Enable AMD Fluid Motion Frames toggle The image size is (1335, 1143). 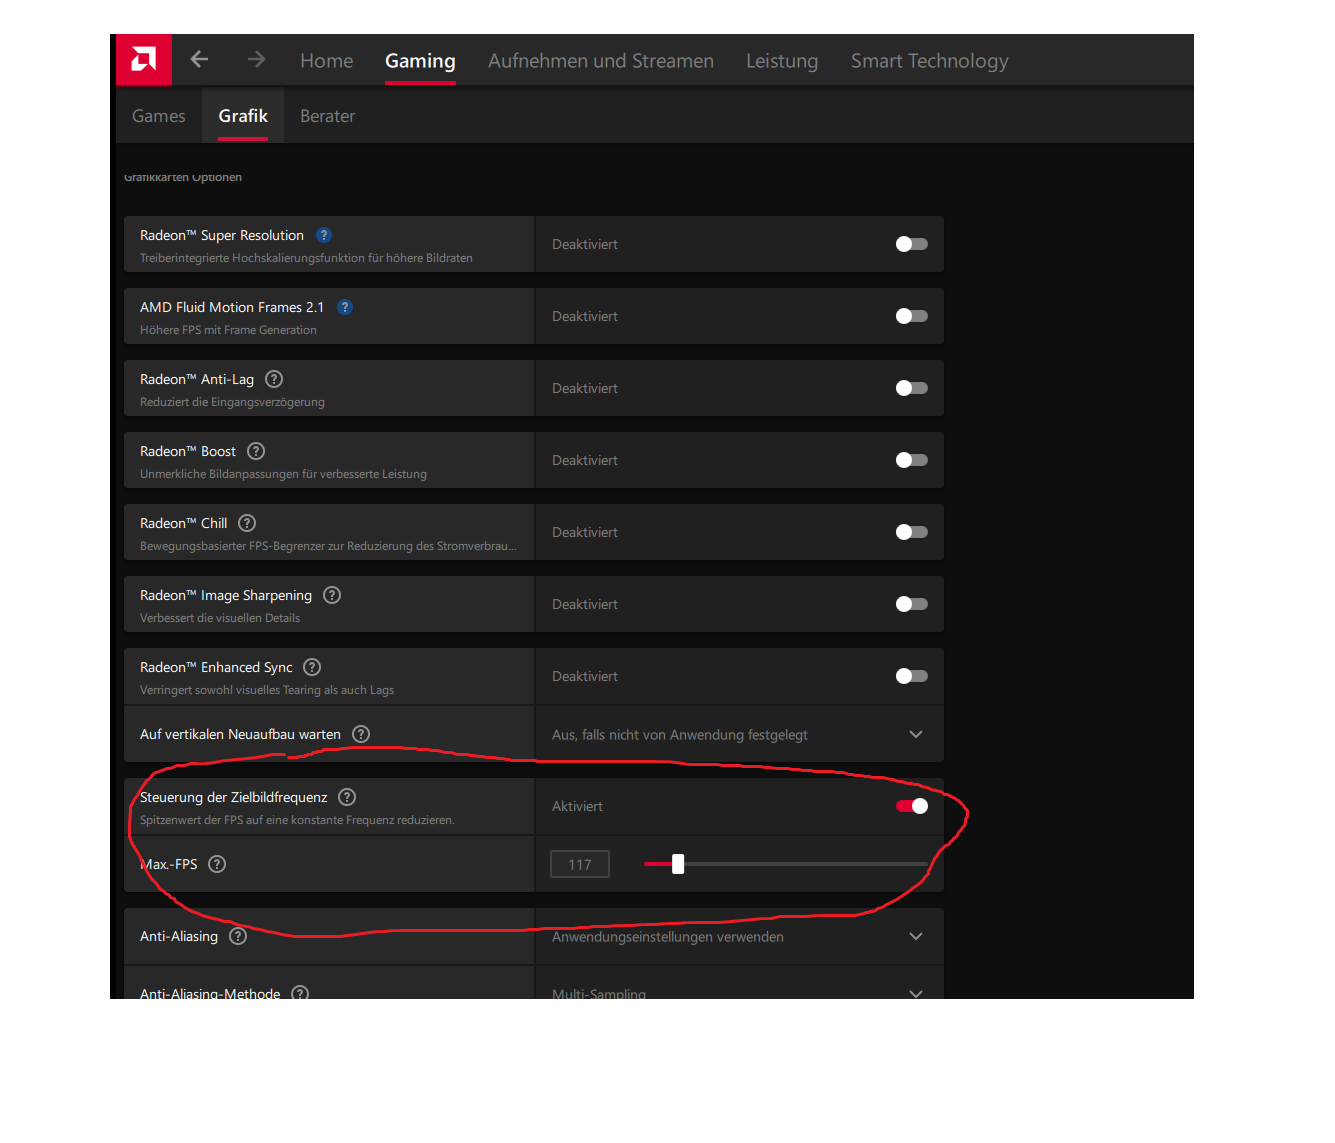click(x=912, y=316)
